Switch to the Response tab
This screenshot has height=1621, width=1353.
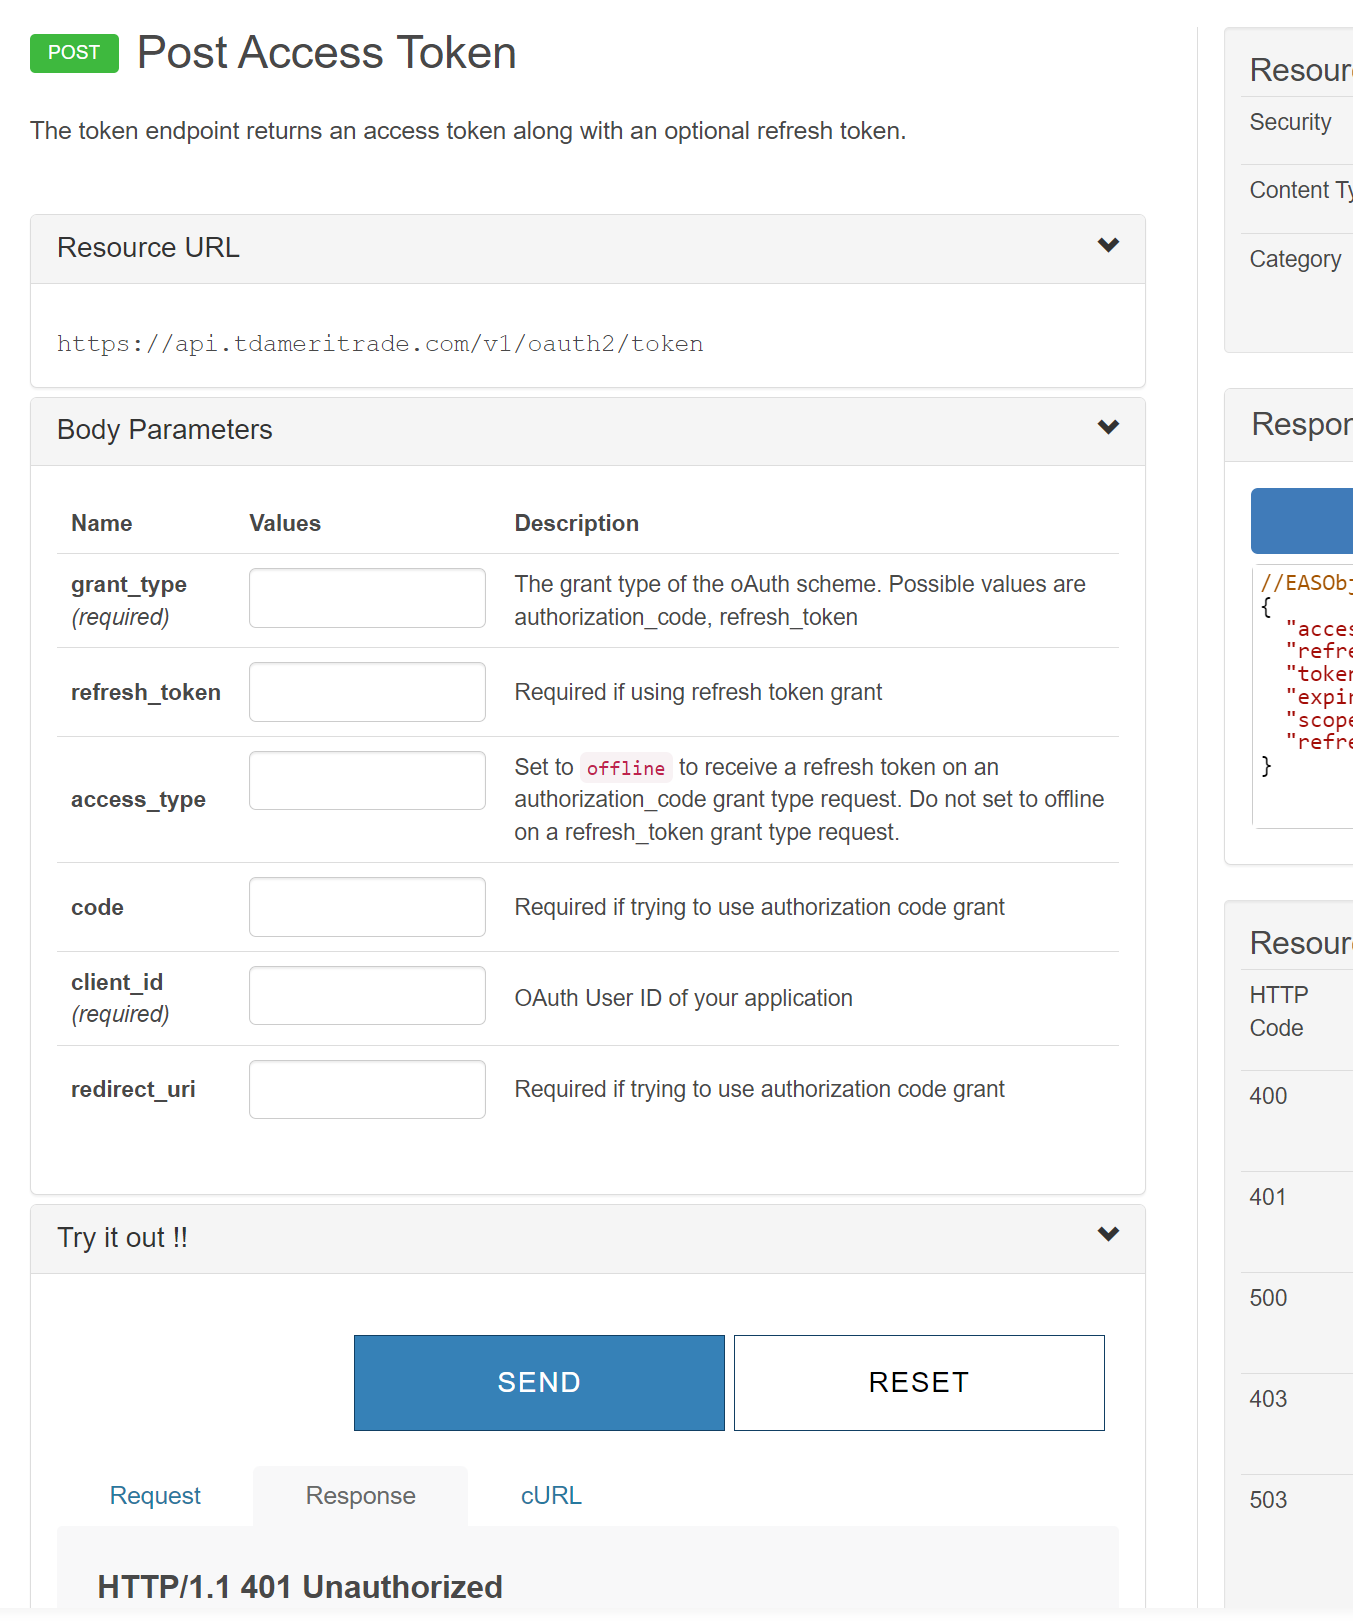(361, 1496)
